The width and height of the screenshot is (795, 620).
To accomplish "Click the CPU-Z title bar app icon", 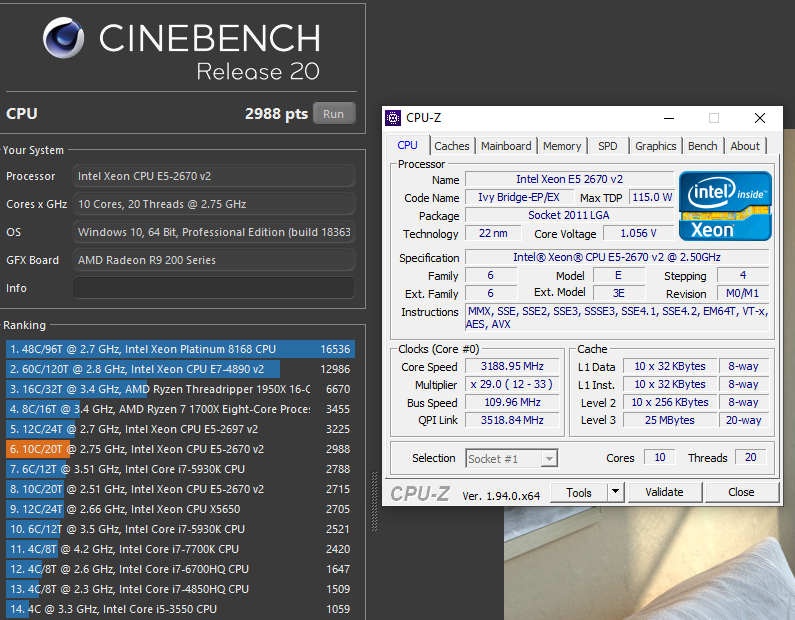I will 392,118.
